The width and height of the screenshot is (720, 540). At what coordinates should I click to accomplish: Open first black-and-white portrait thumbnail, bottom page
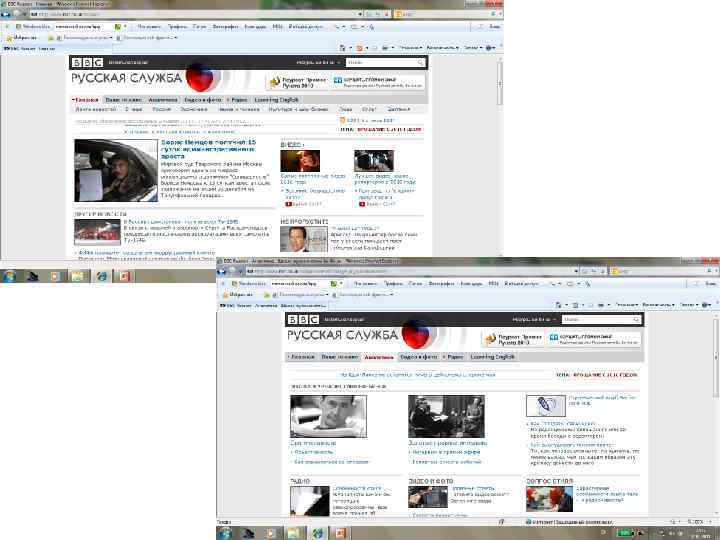pos(328,416)
